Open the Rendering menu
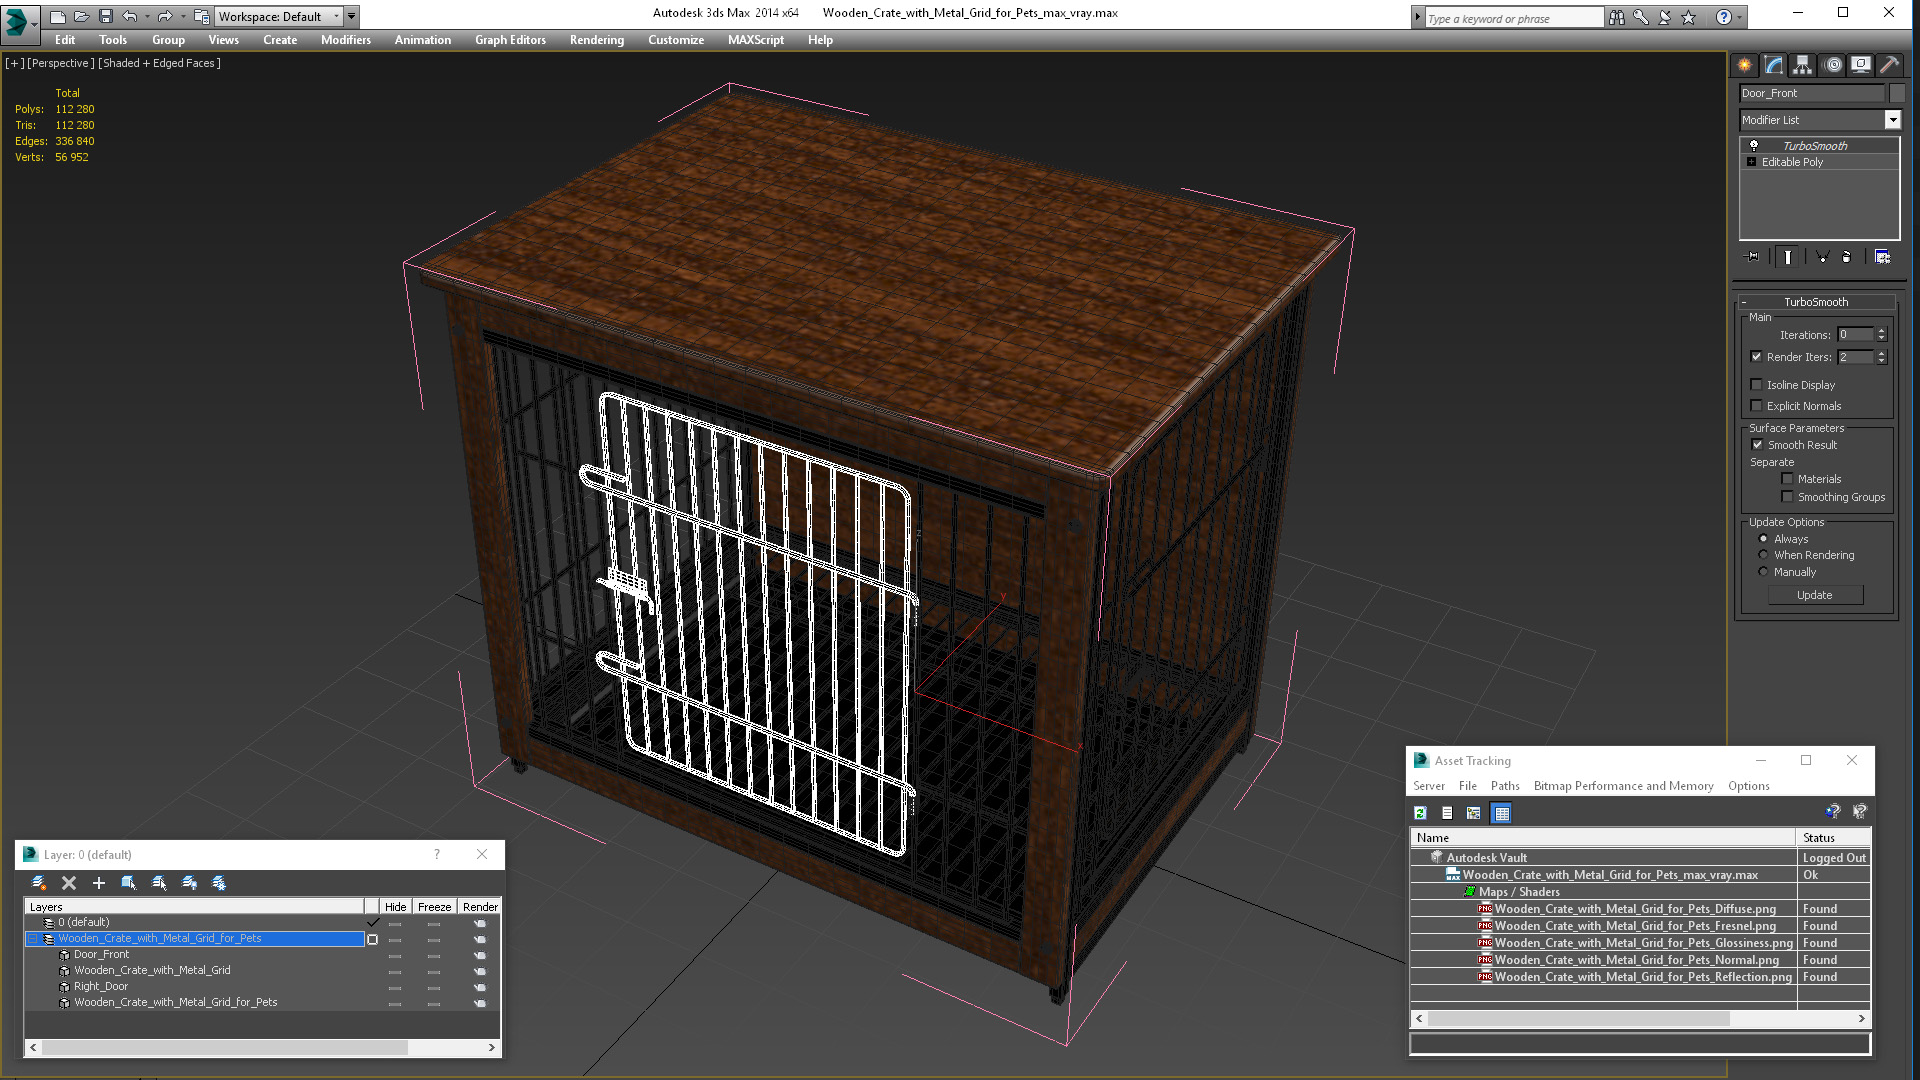Screen dimensions: 1920x1080 [596, 40]
